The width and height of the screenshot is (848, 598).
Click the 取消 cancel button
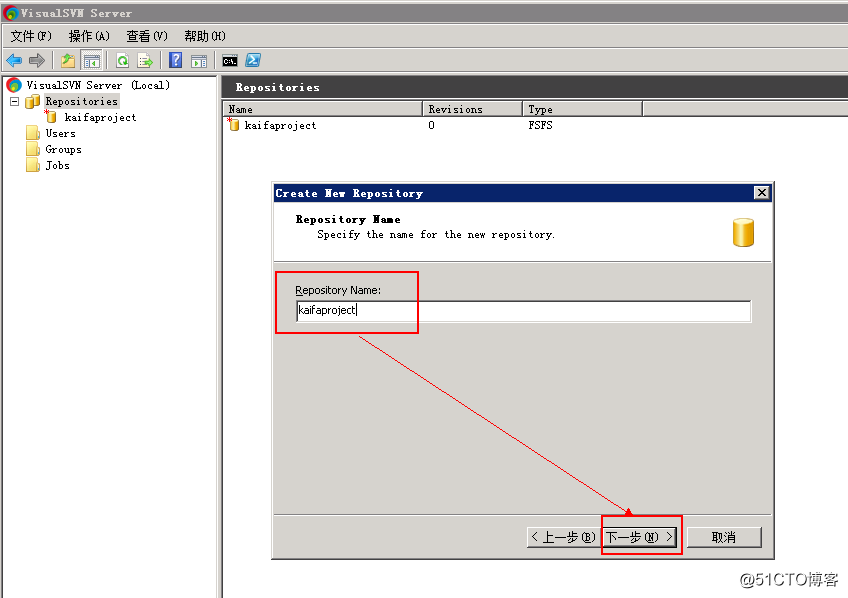pyautogui.click(x=724, y=537)
